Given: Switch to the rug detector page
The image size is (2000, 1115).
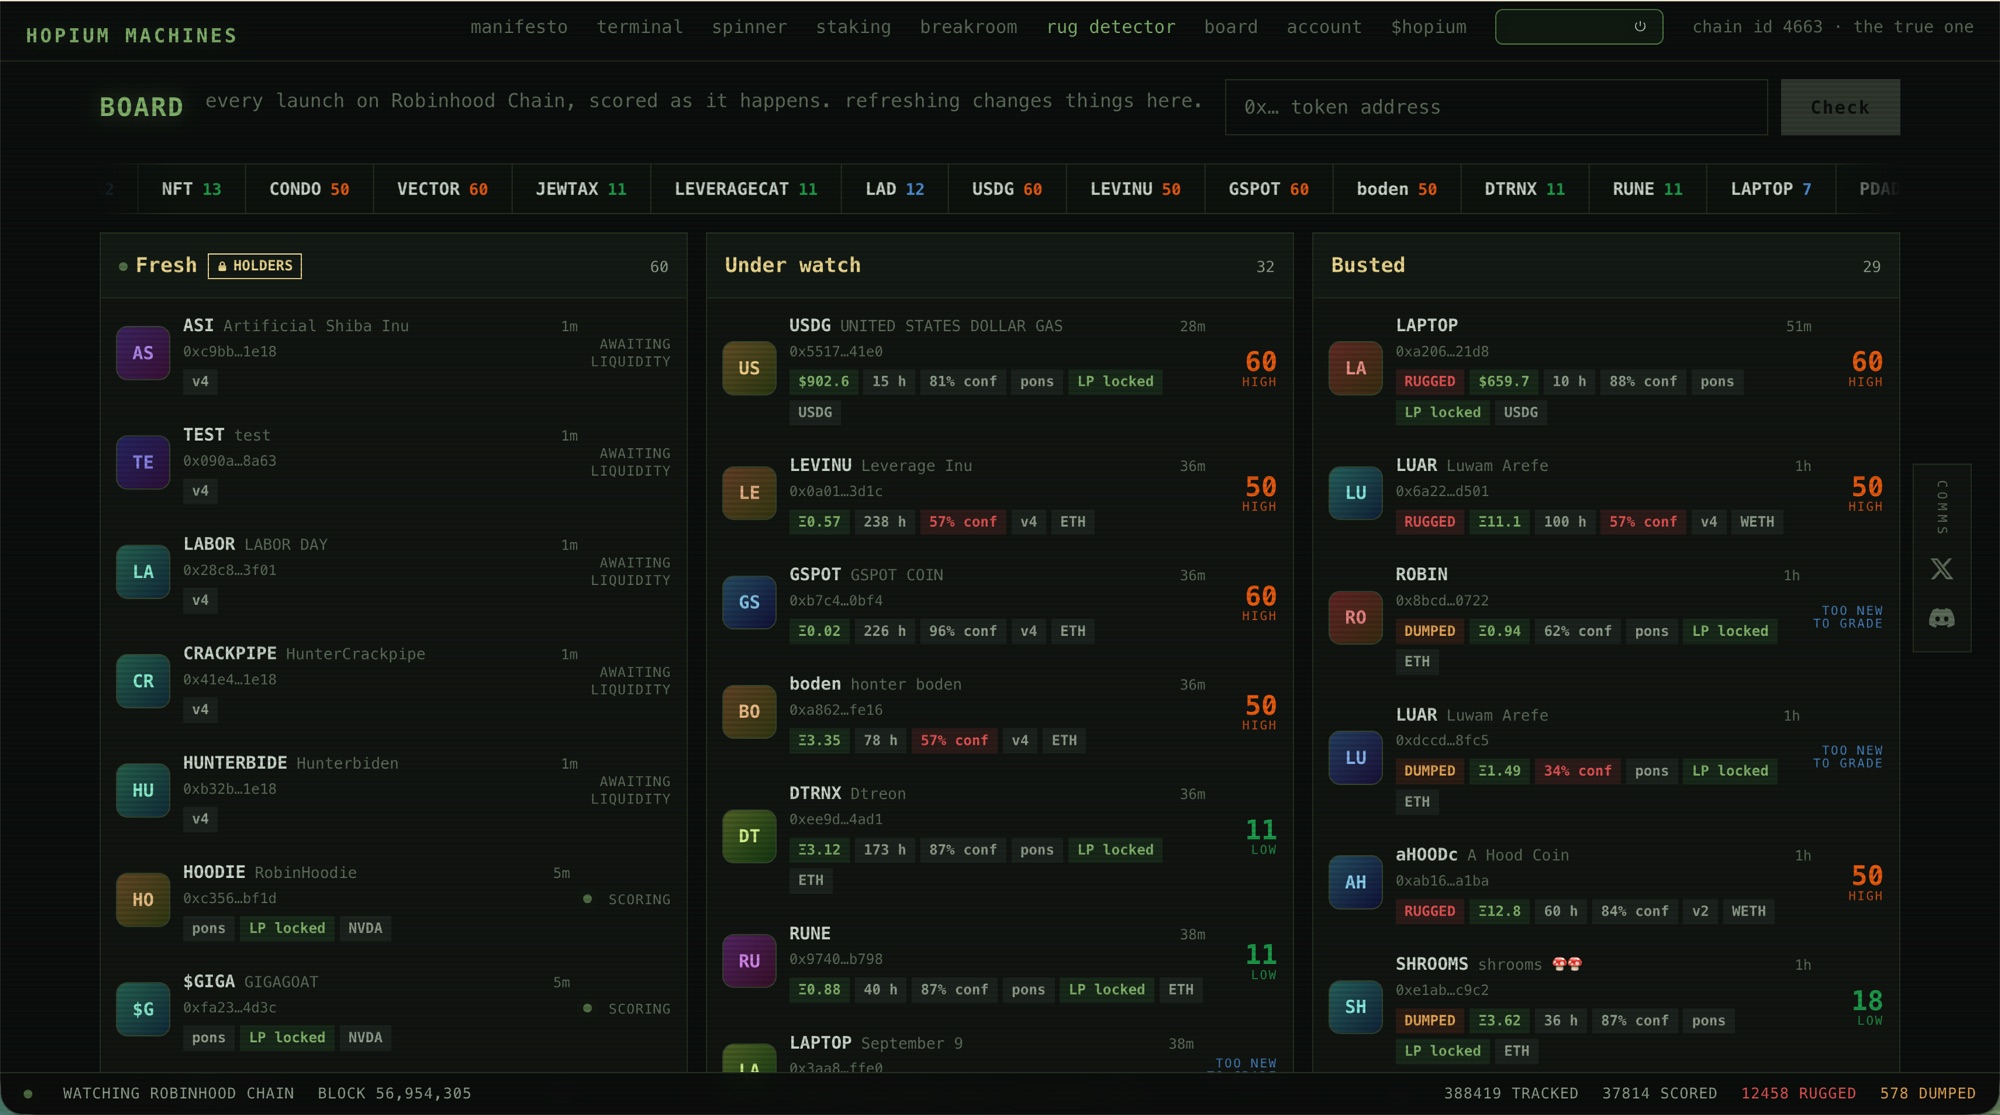Looking at the screenshot, I should [1111, 27].
